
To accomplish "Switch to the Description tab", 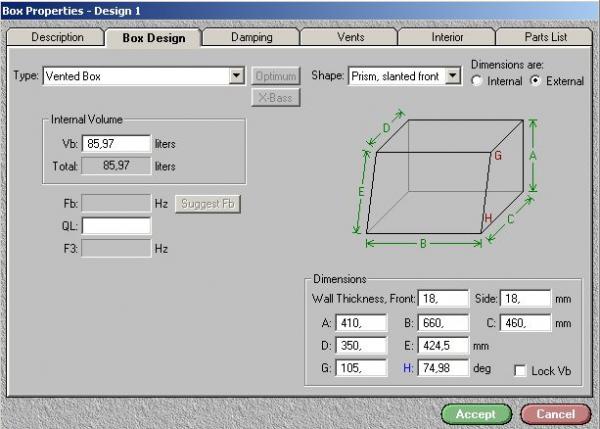I will pyautogui.click(x=57, y=37).
